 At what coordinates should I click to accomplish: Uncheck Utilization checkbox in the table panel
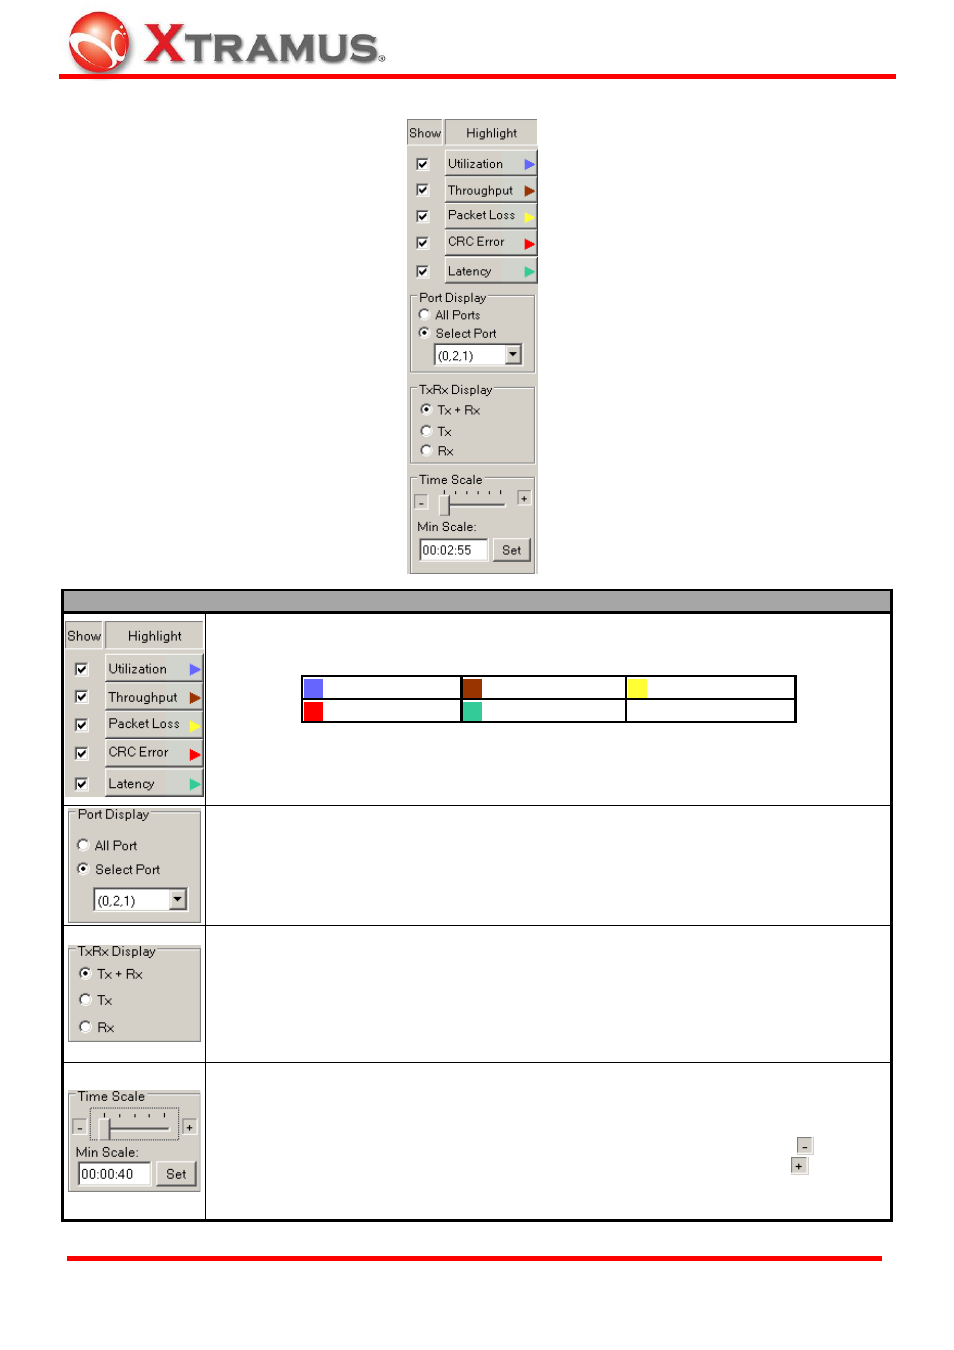click(82, 669)
